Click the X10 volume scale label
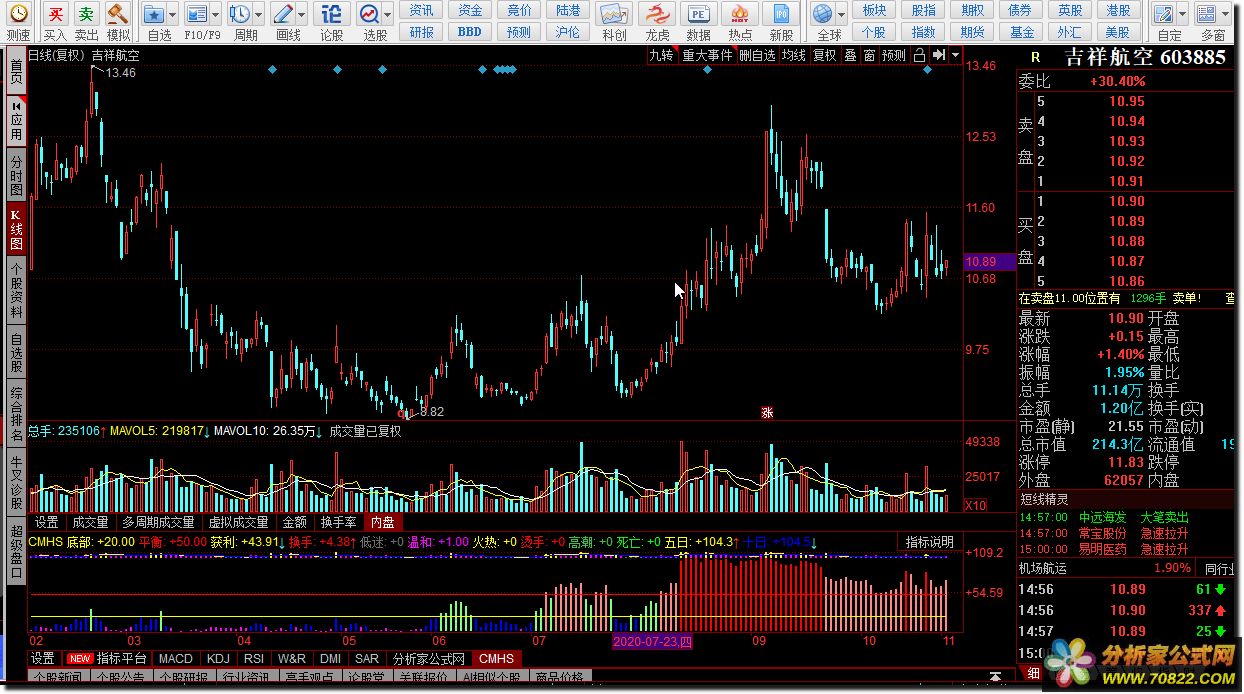 (x=975, y=505)
